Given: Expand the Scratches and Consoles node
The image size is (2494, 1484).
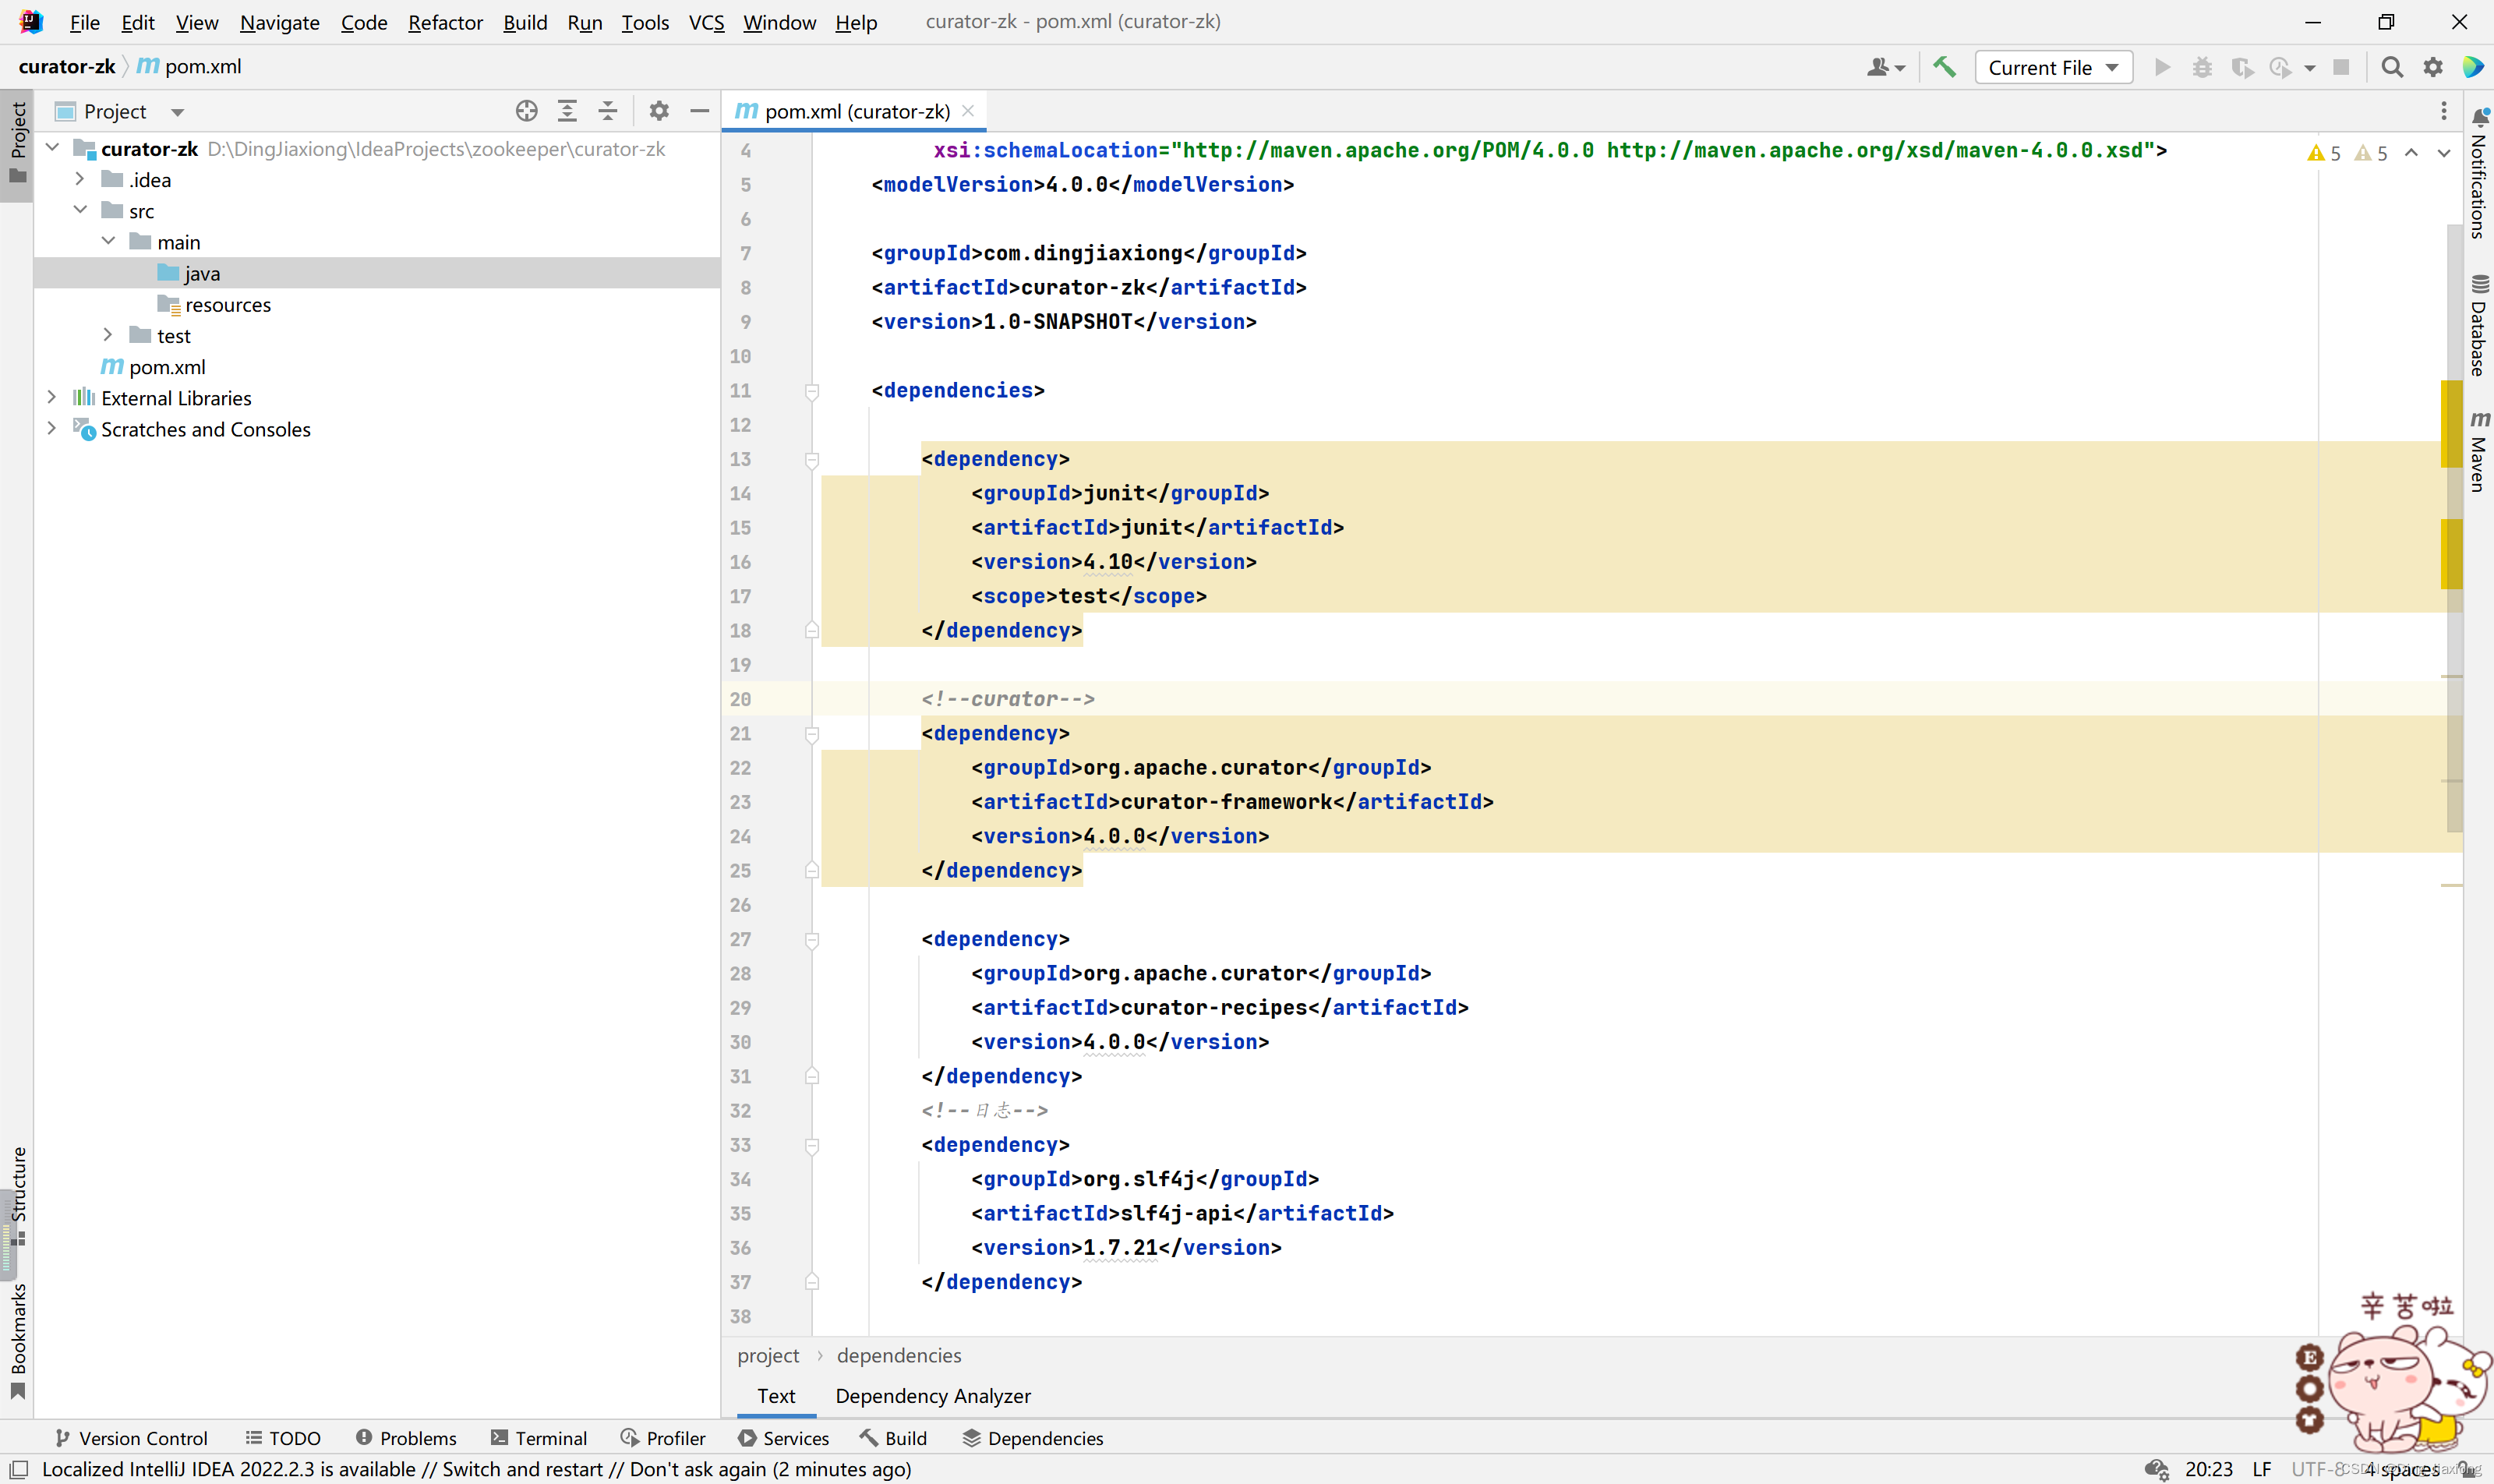Looking at the screenshot, I should click(53, 429).
